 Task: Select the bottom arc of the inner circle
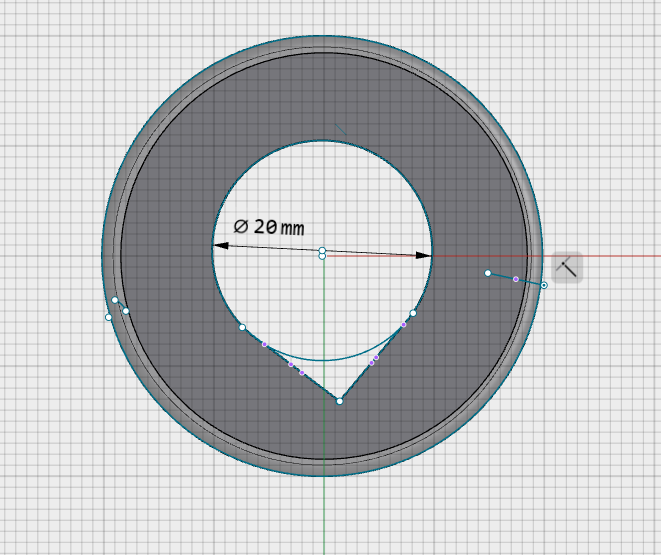(x=323, y=360)
